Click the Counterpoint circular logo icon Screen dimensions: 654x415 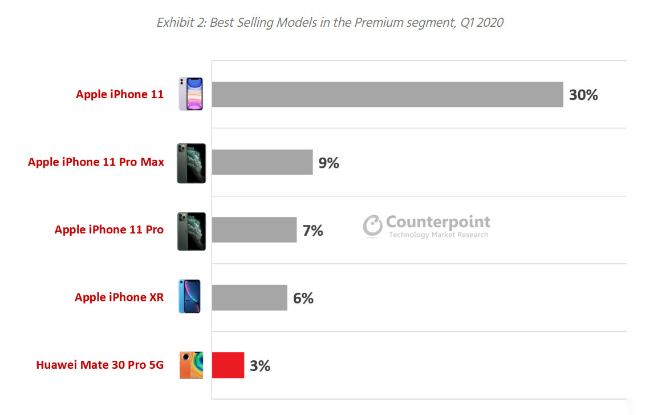[x=373, y=226]
